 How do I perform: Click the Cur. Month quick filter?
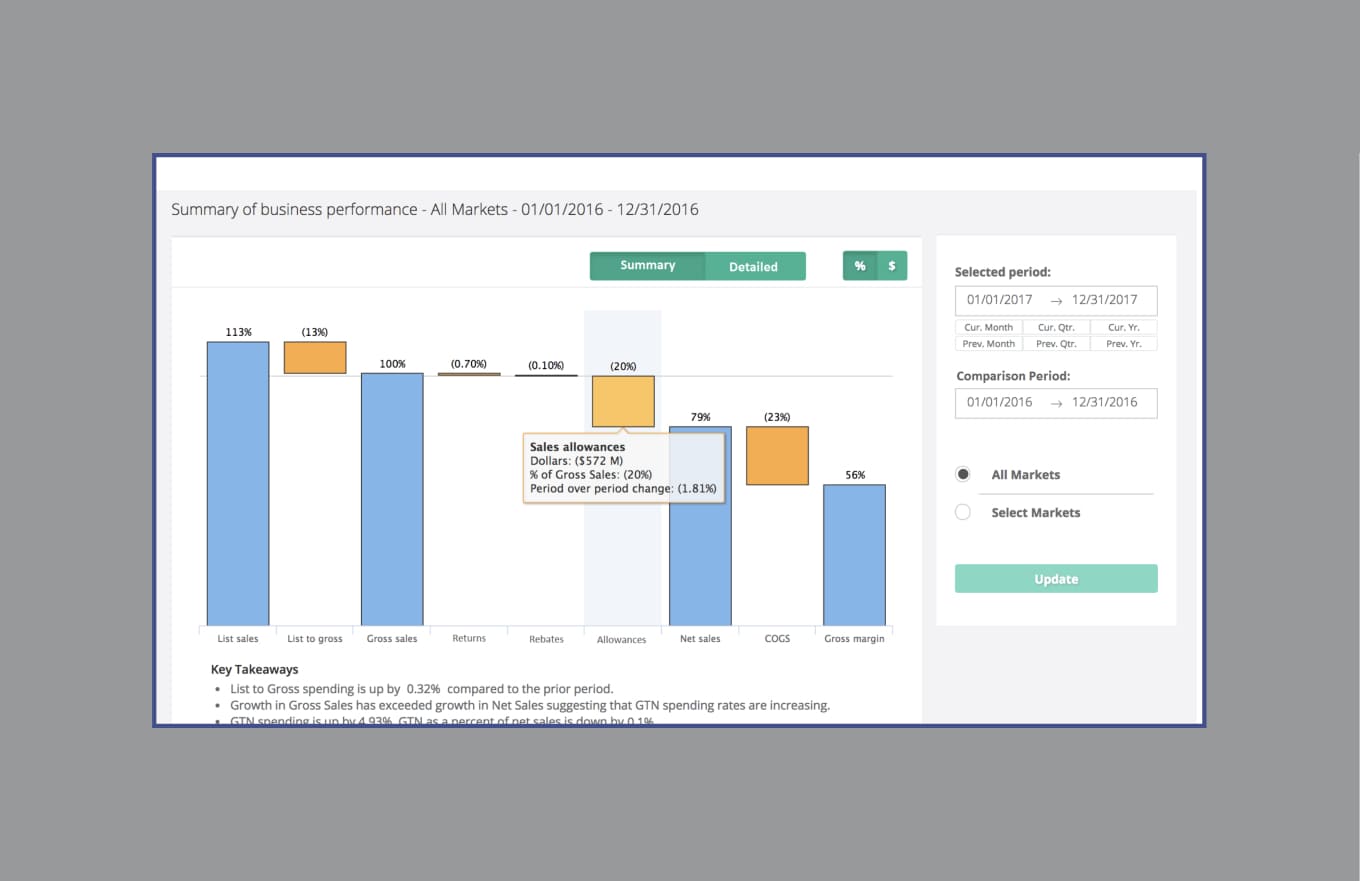[x=988, y=327]
